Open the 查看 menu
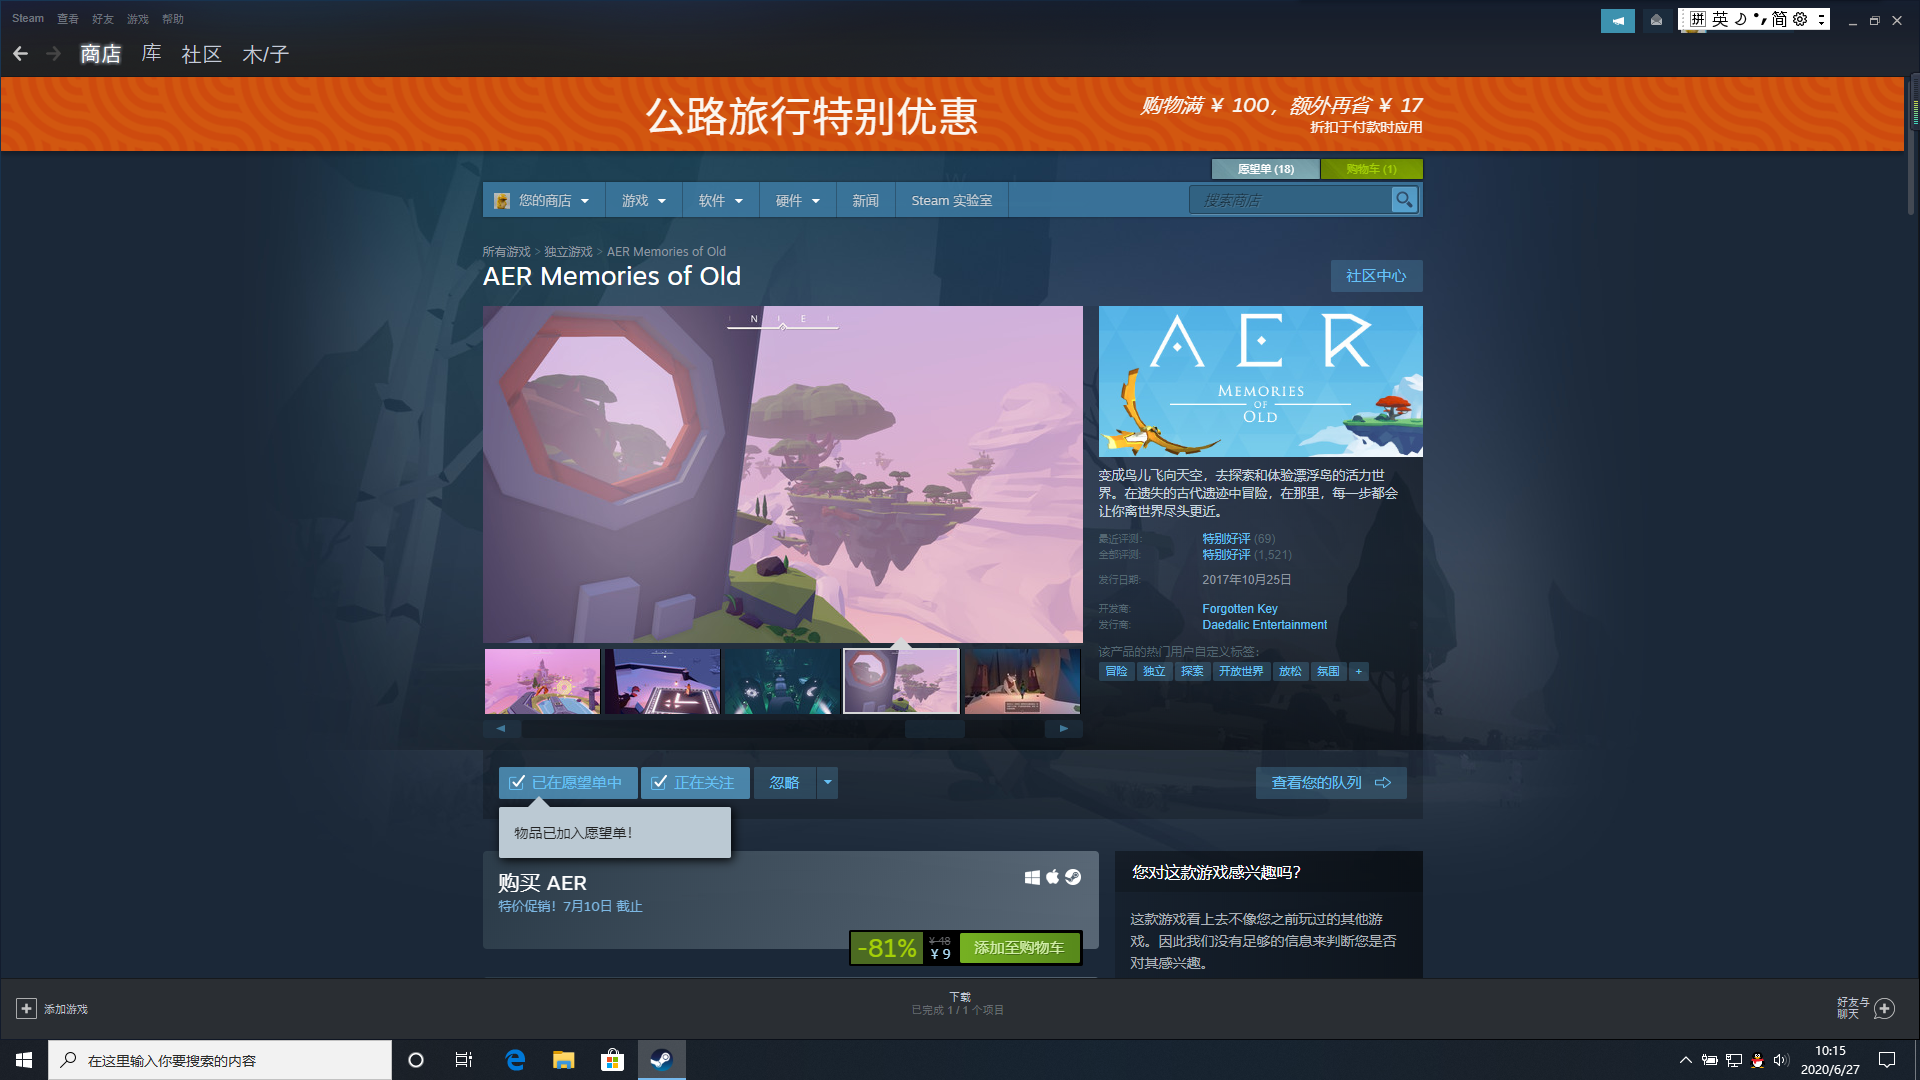The width and height of the screenshot is (1920, 1080). point(68,19)
